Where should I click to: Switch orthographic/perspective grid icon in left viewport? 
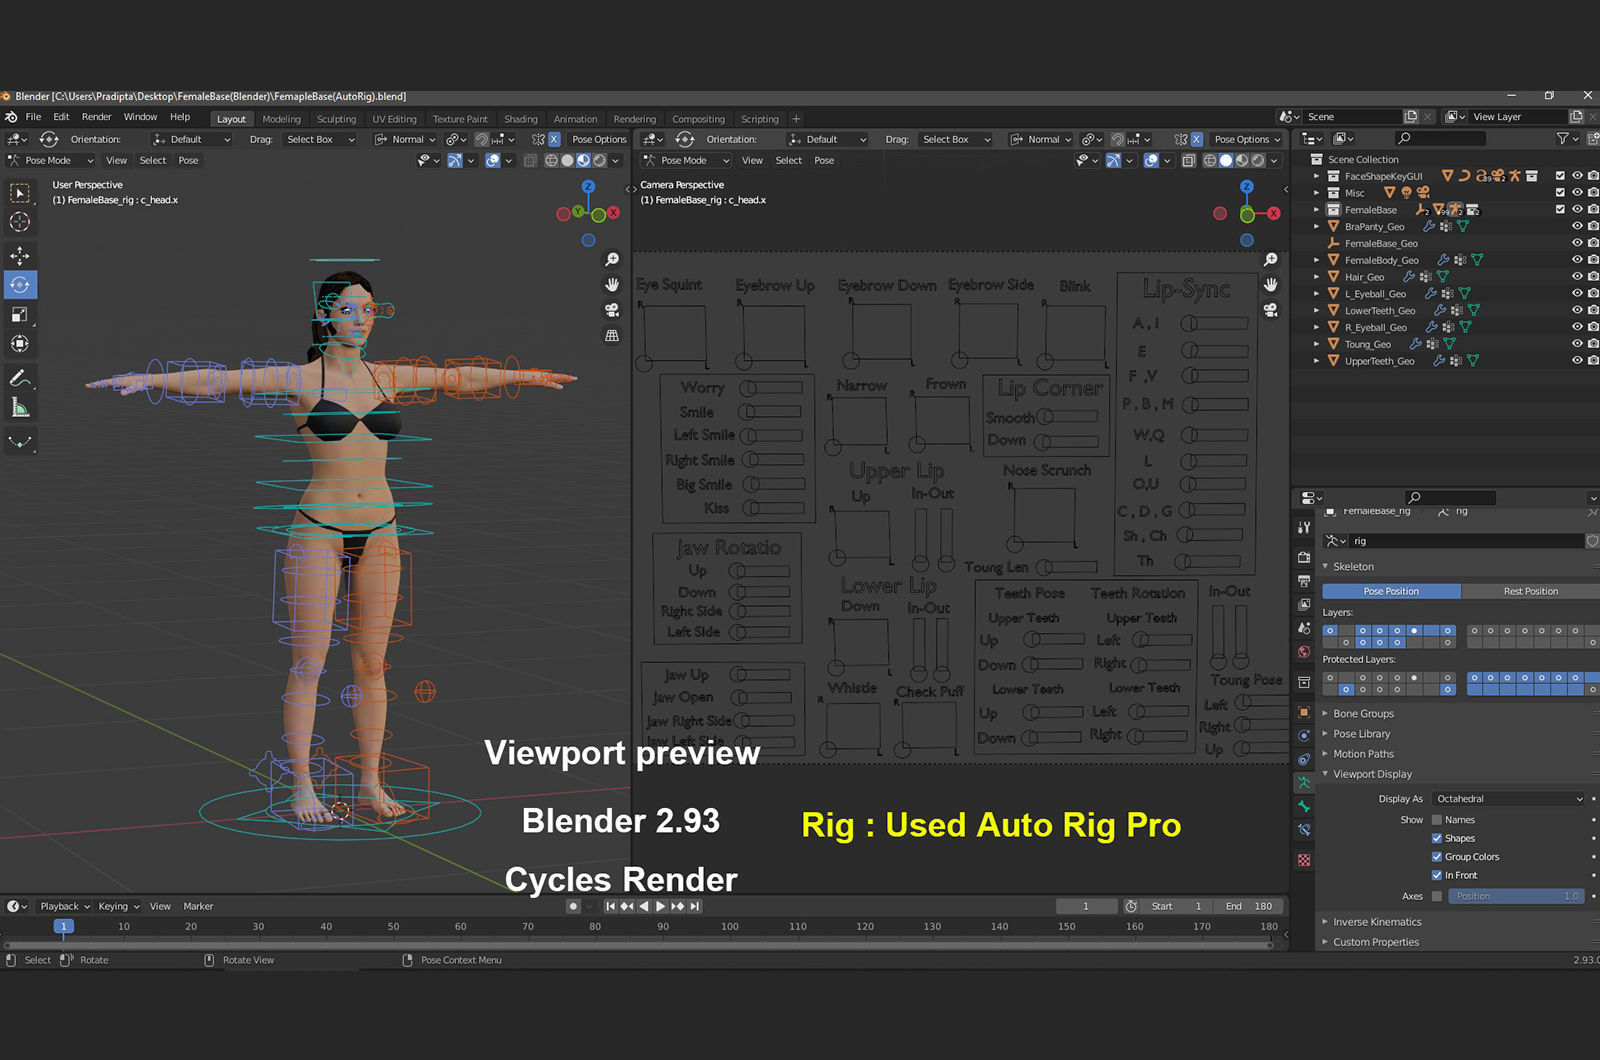612,336
